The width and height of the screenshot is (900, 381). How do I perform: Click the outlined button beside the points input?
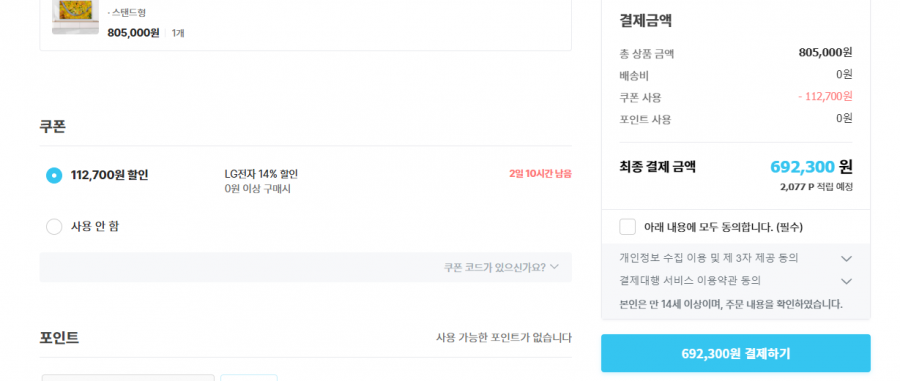249,378
